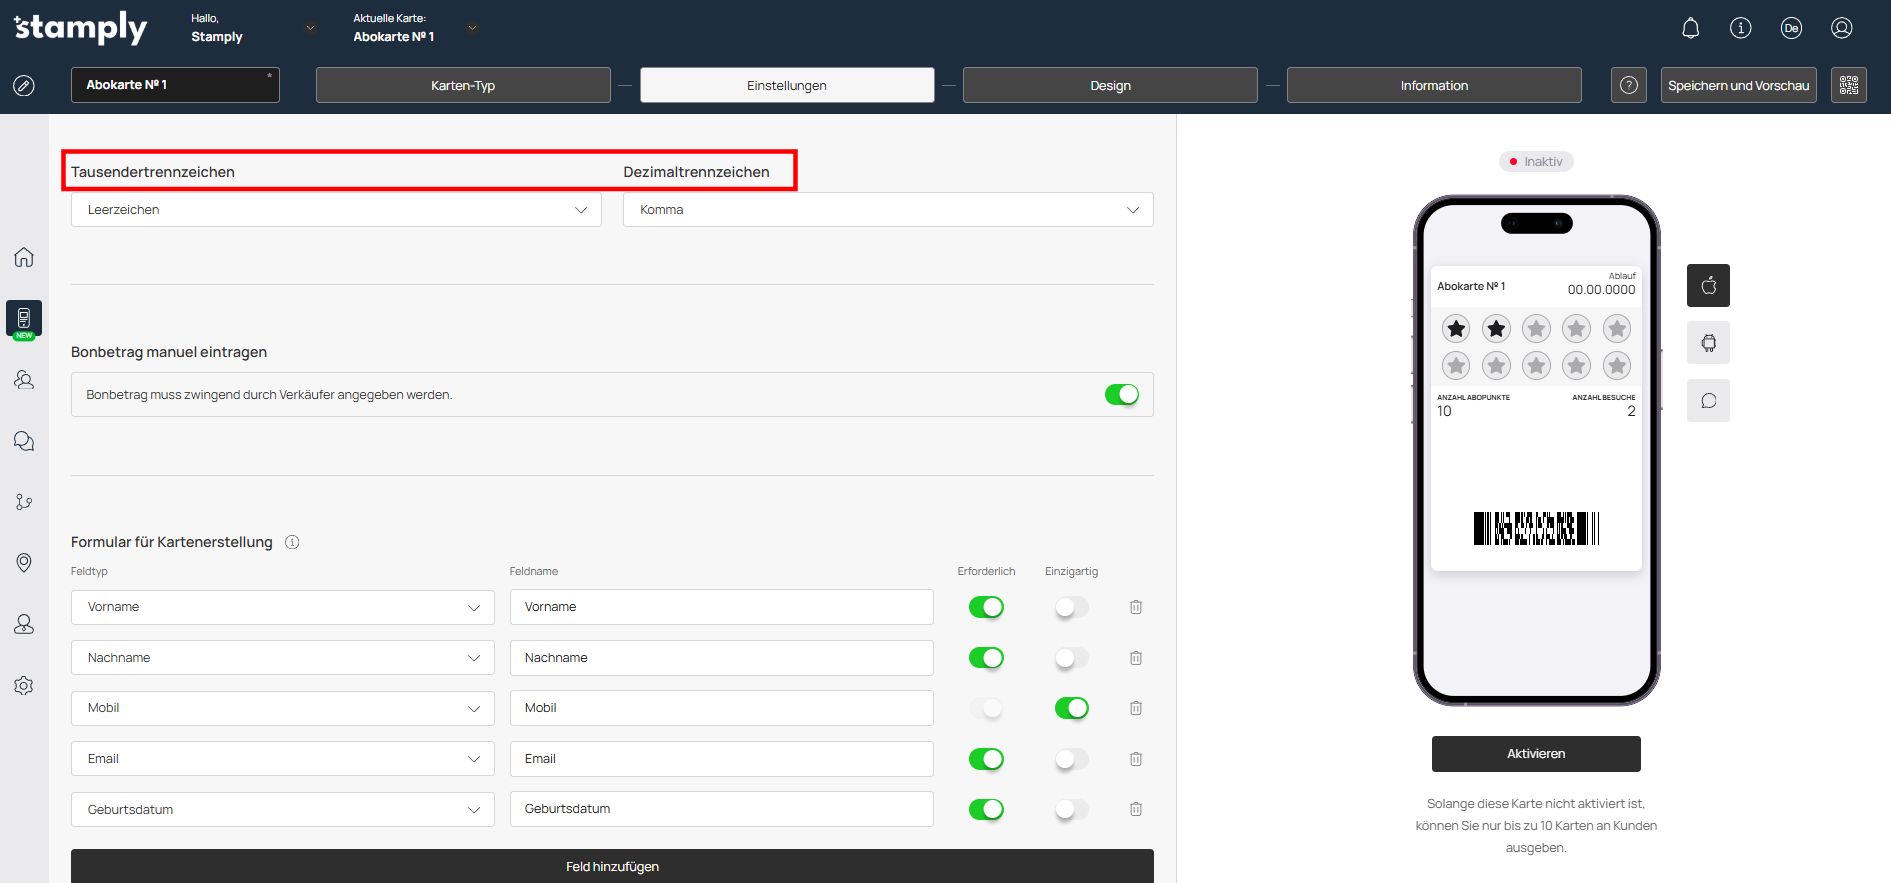The width and height of the screenshot is (1891, 883).
Task: Disable the Bonbetrag required toggle
Action: point(1121,395)
